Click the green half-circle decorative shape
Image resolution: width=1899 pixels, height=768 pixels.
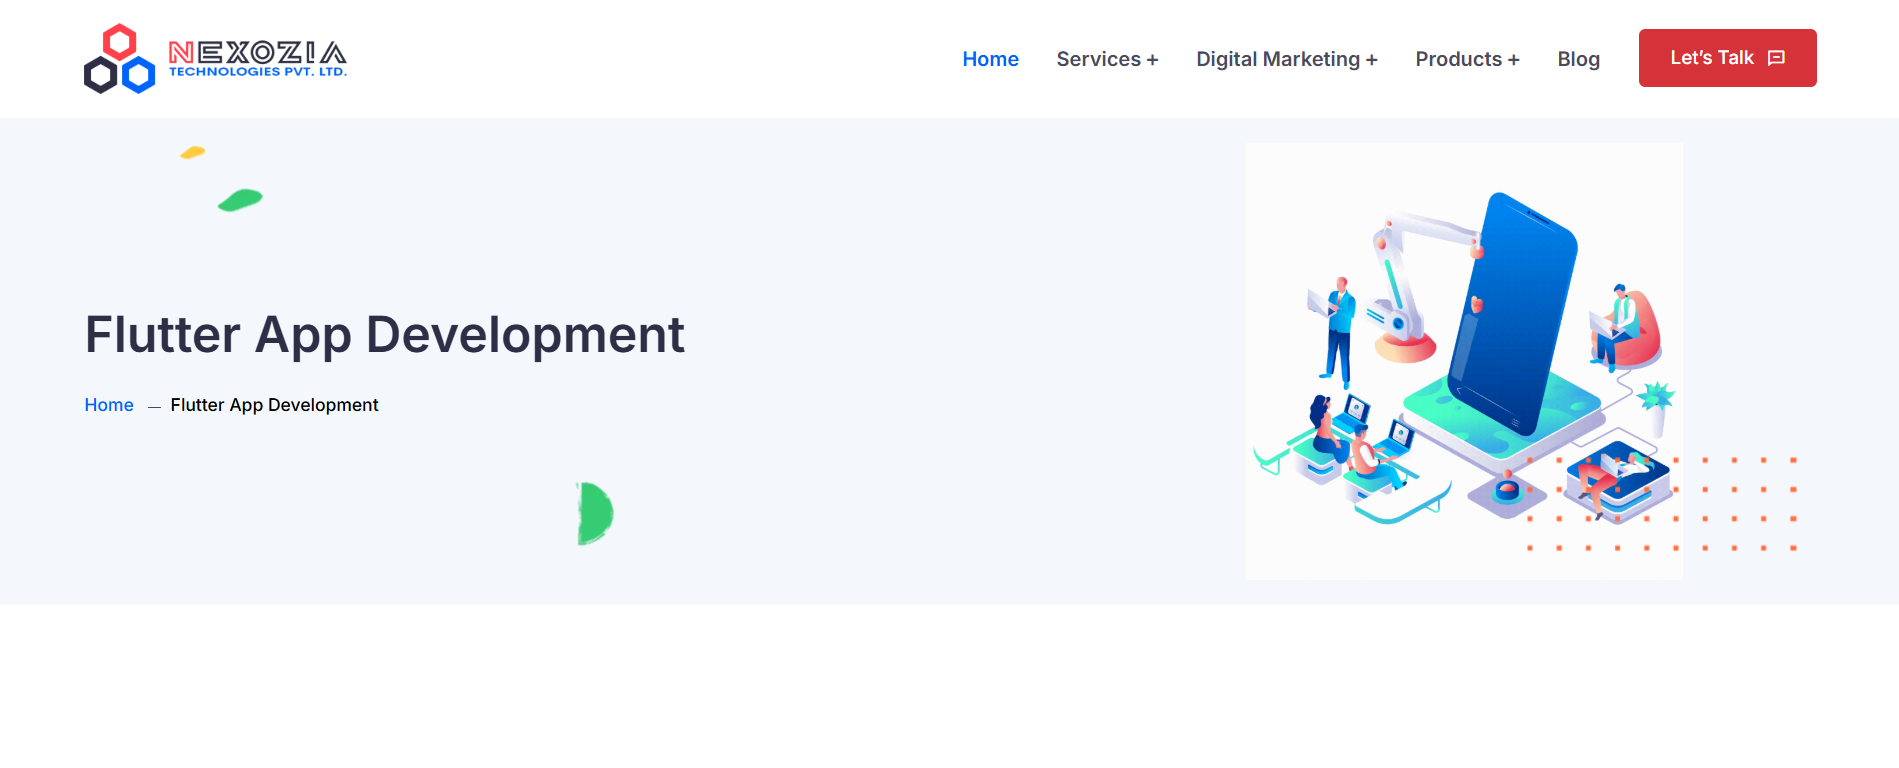[594, 513]
